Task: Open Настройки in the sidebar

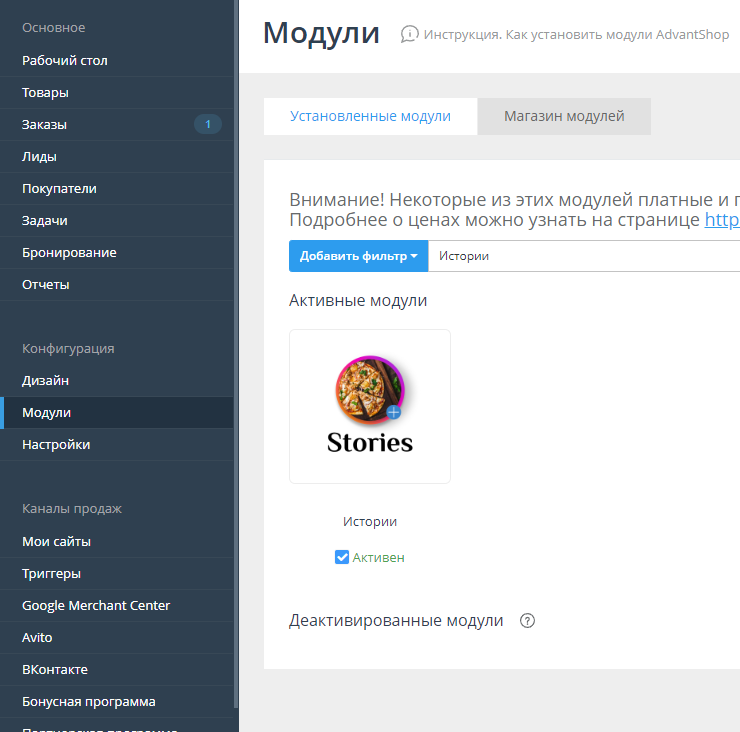Action: [x=56, y=445]
